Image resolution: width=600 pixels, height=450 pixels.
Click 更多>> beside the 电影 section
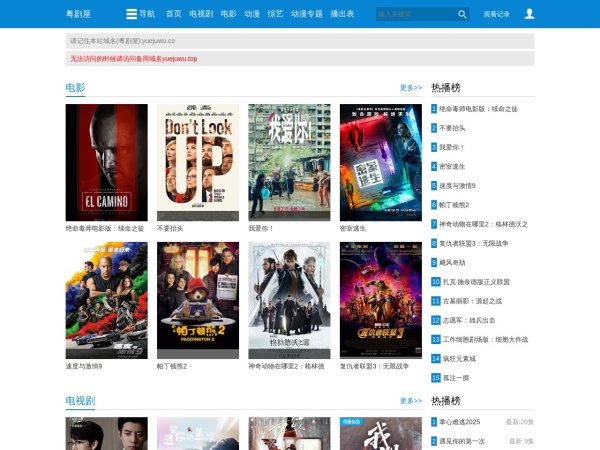click(x=411, y=88)
